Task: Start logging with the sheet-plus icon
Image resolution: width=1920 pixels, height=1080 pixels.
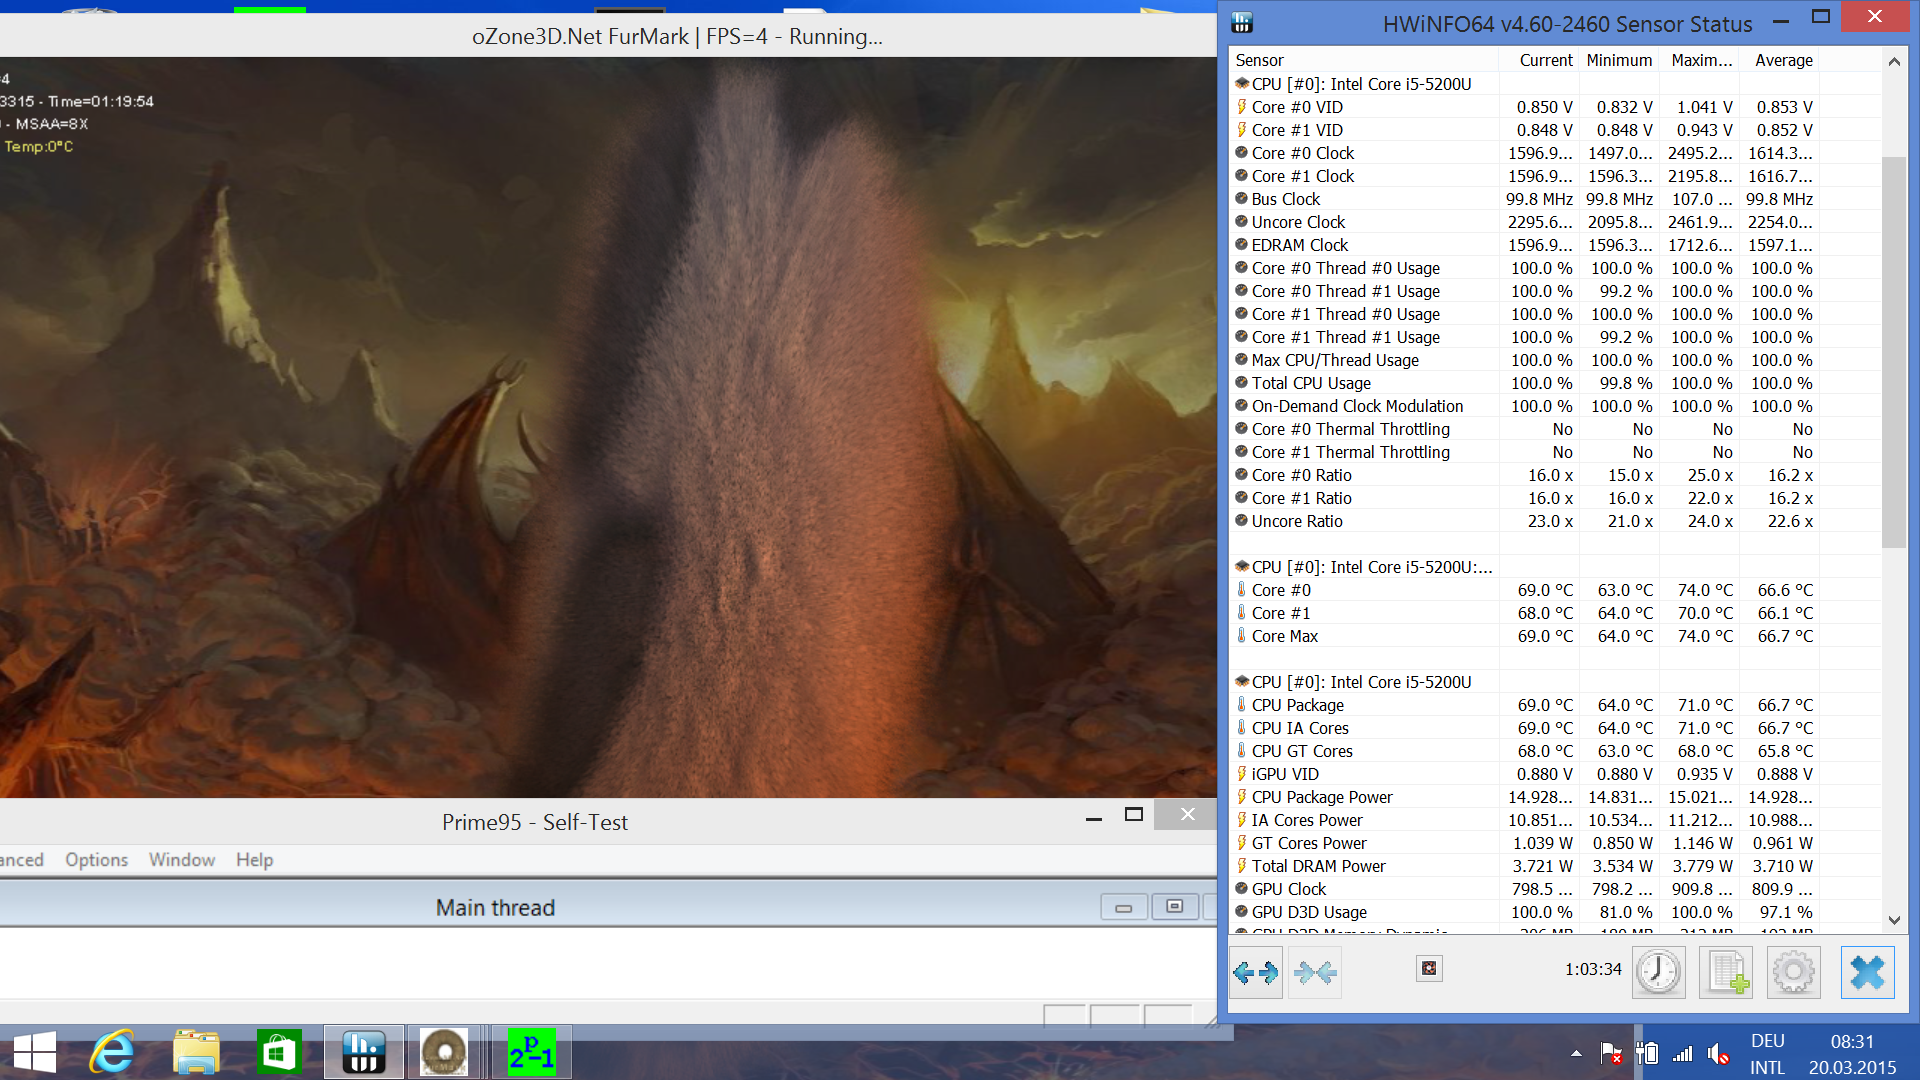Action: coord(1727,972)
